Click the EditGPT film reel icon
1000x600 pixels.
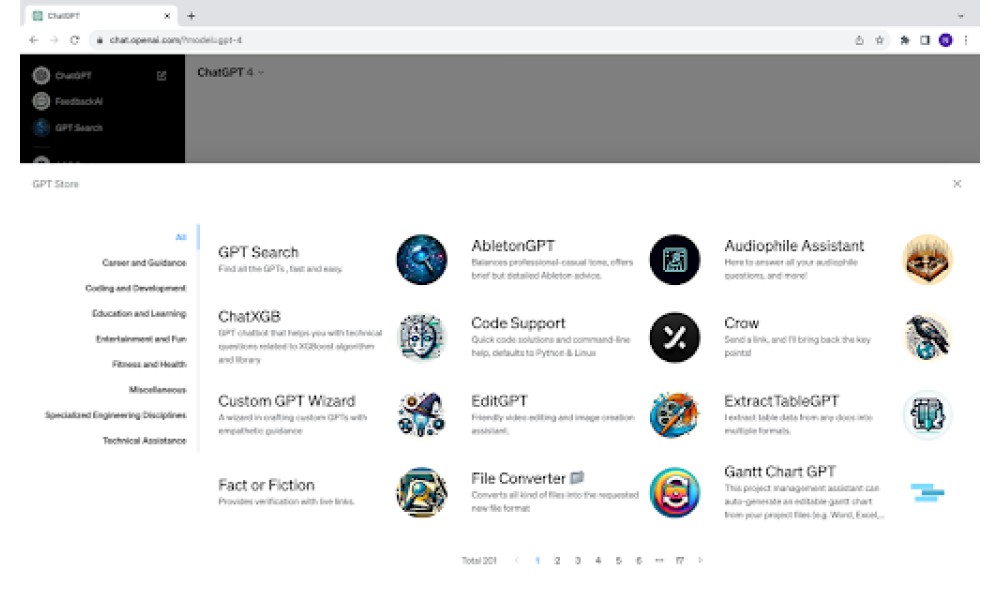coord(675,415)
